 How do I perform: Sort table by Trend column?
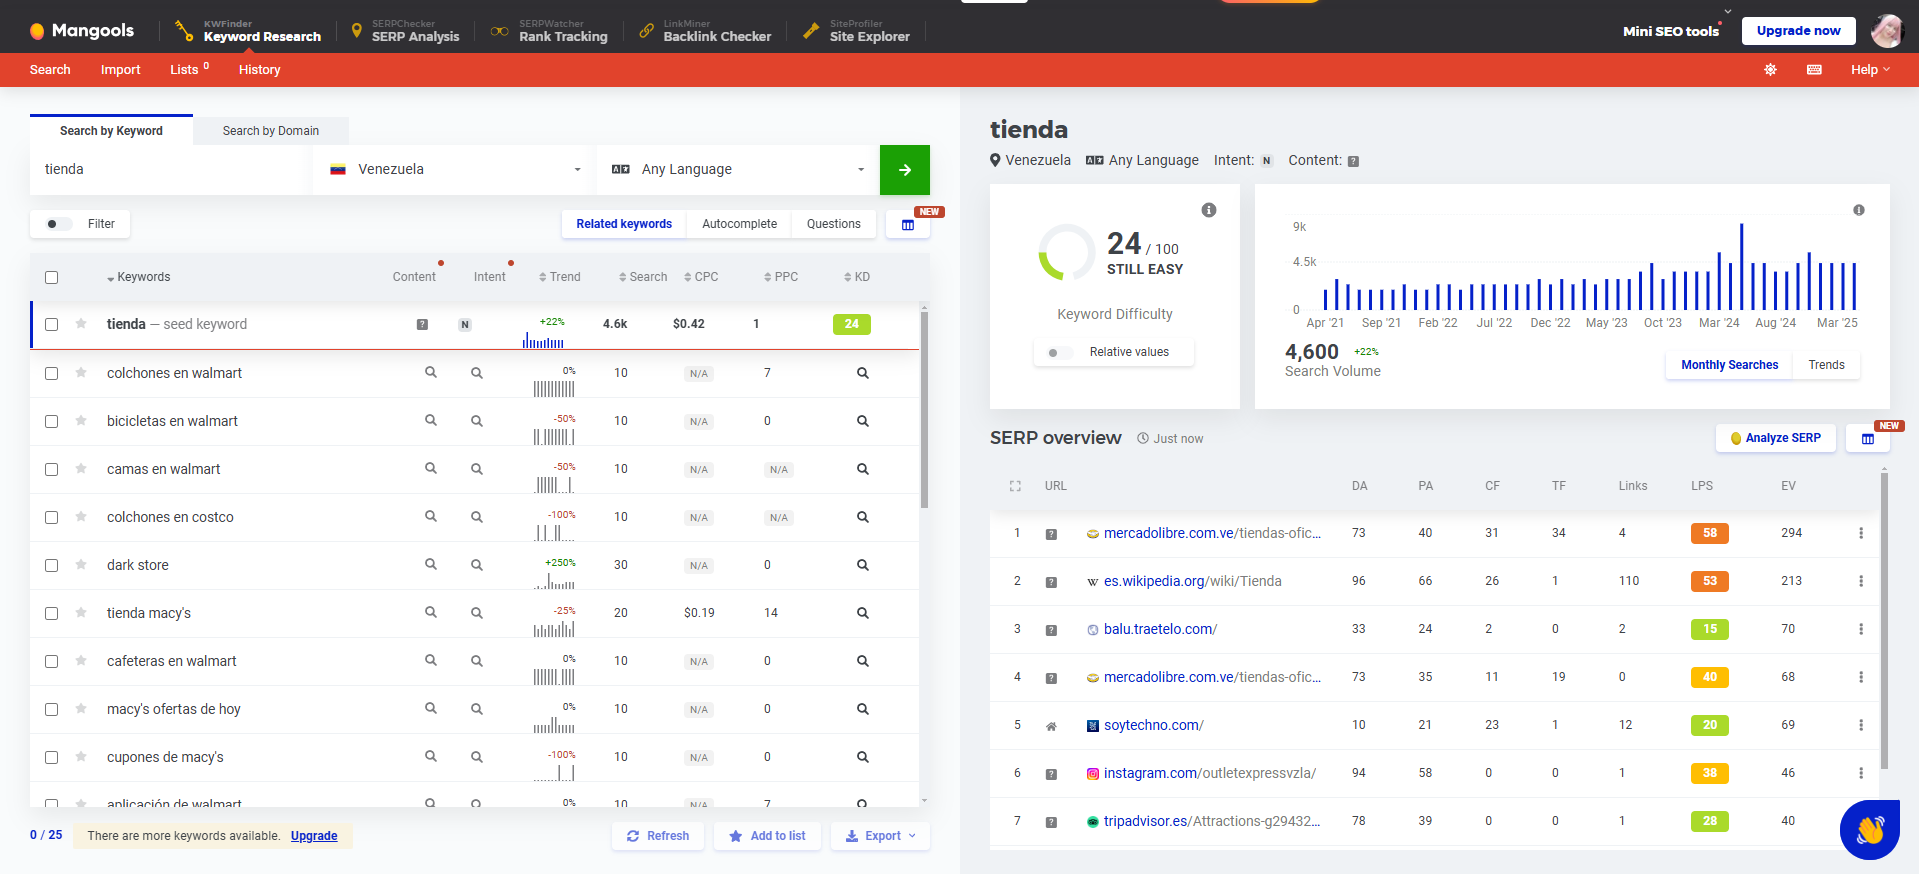[x=560, y=277]
